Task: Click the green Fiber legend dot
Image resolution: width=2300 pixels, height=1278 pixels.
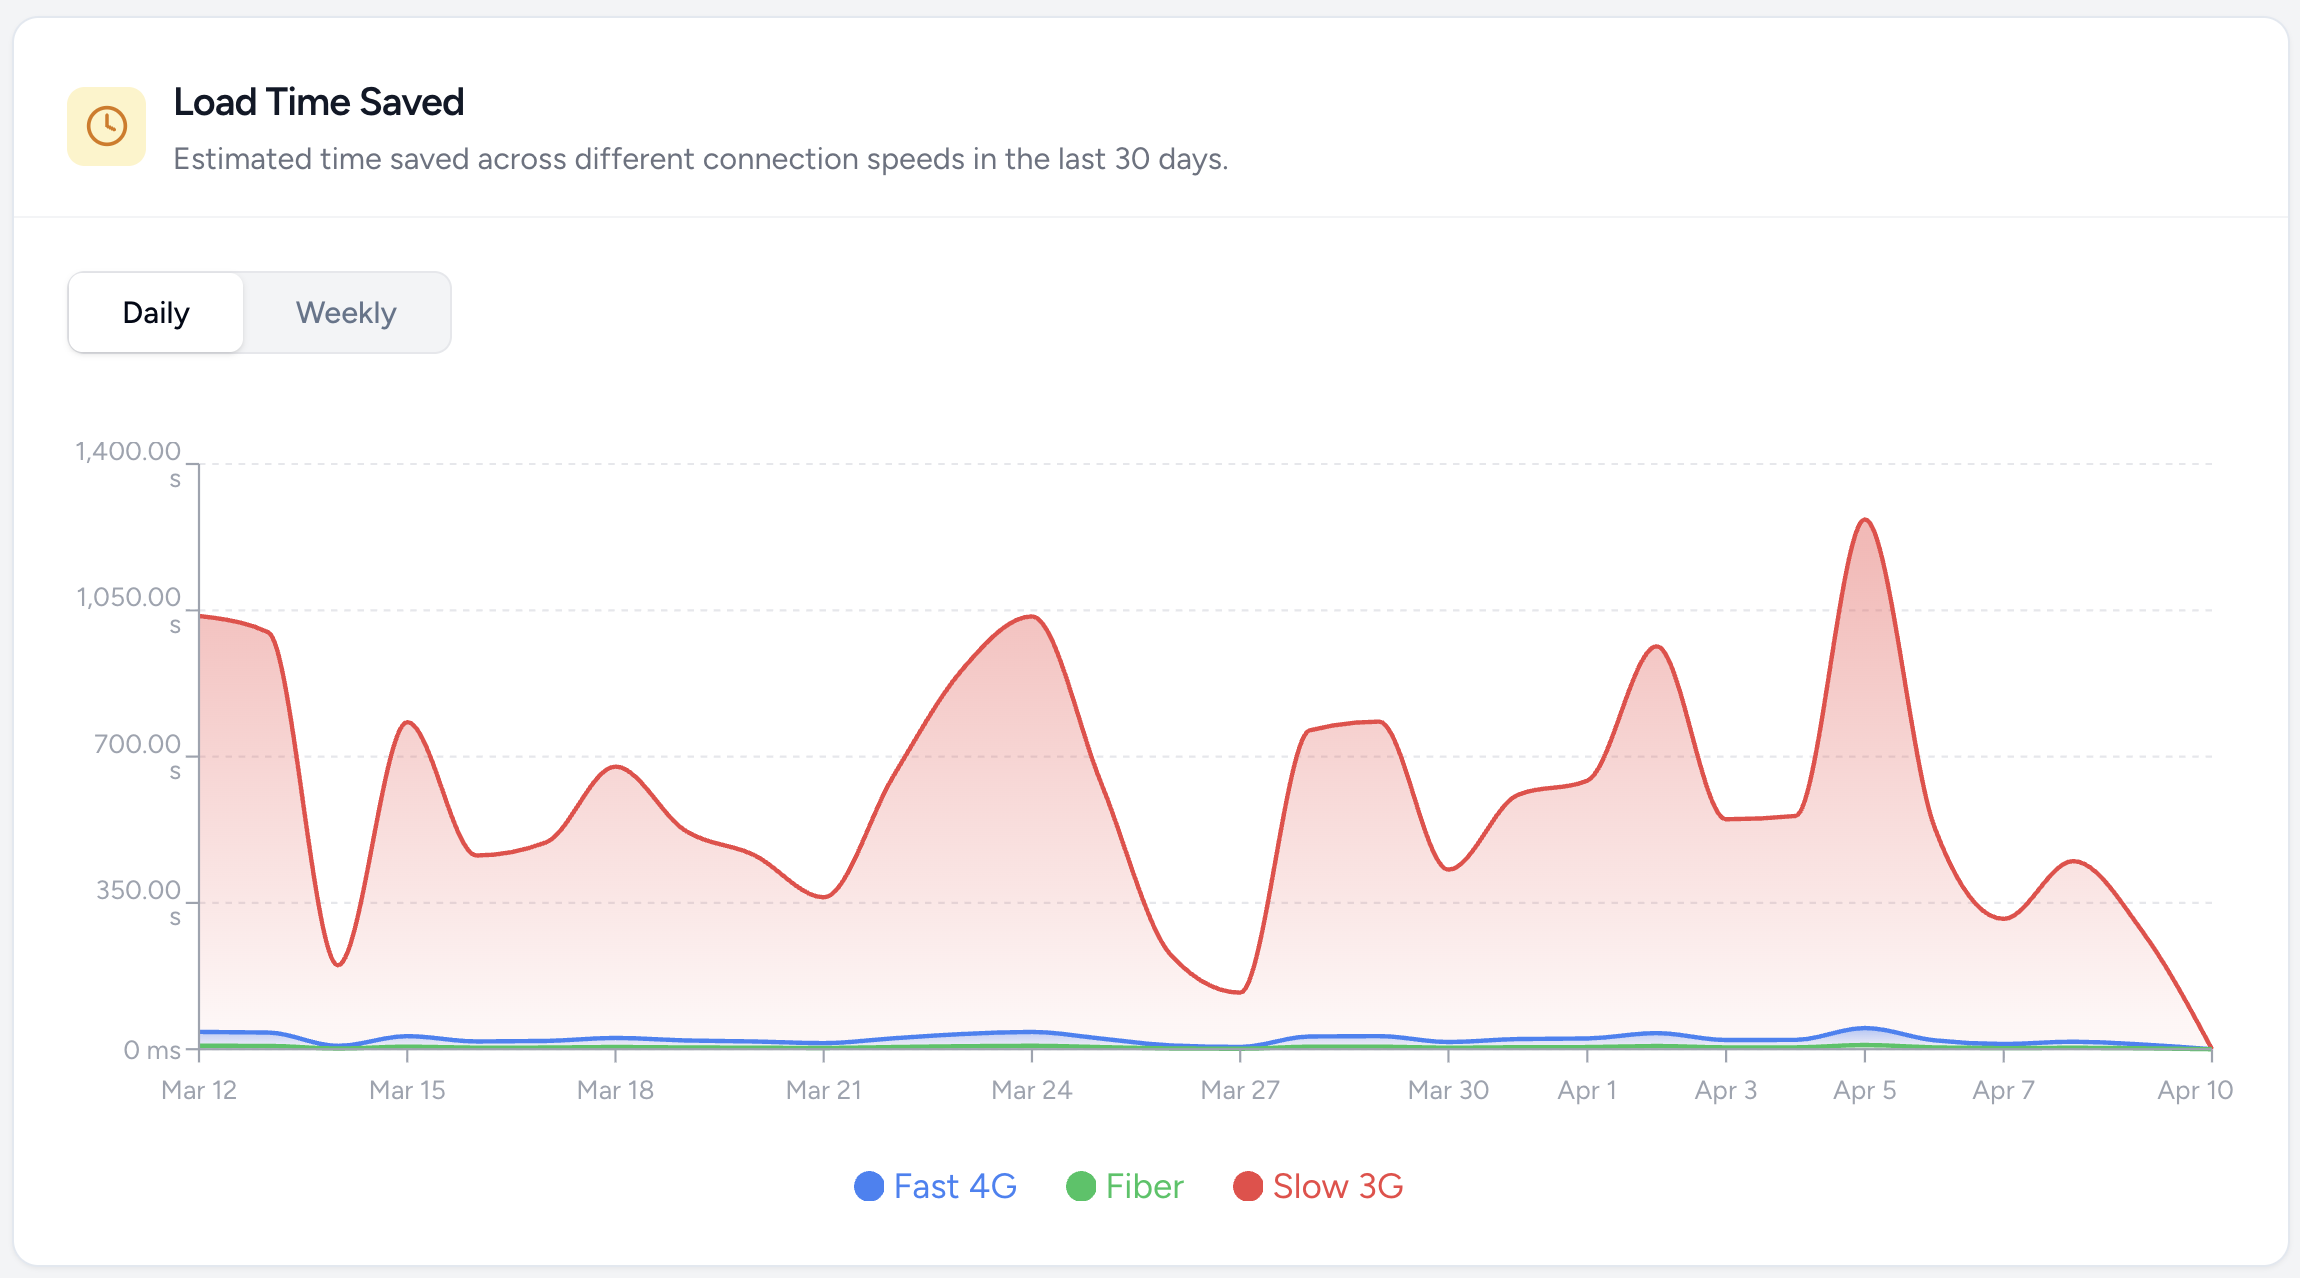Action: [x=1081, y=1186]
